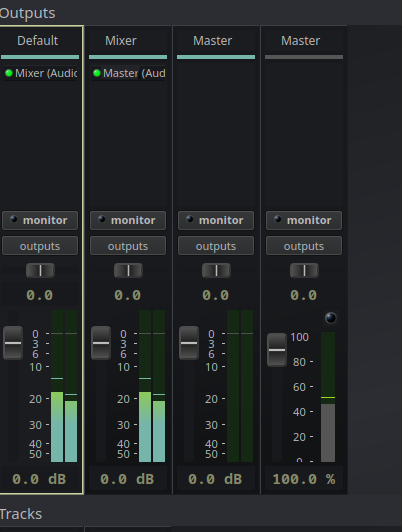Click the Mixer strip stereo level meter
Screen dimensions: 402x532
[x=152, y=386]
